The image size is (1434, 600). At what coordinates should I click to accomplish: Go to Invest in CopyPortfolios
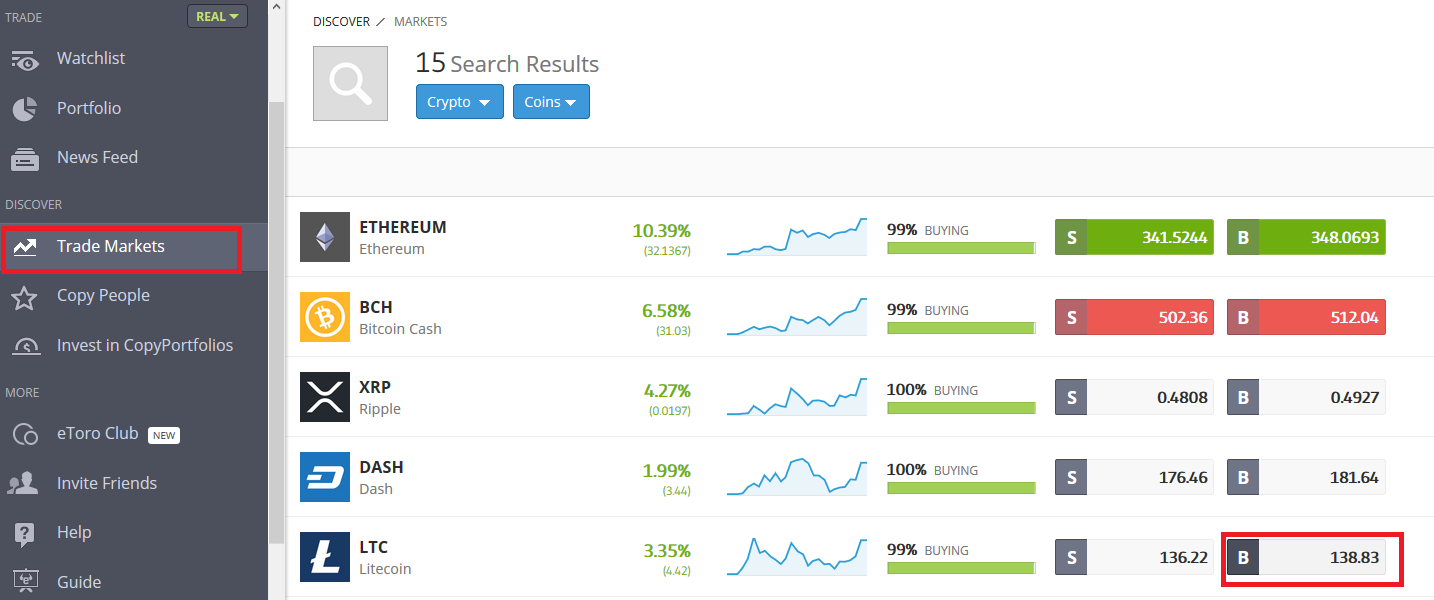click(x=144, y=346)
